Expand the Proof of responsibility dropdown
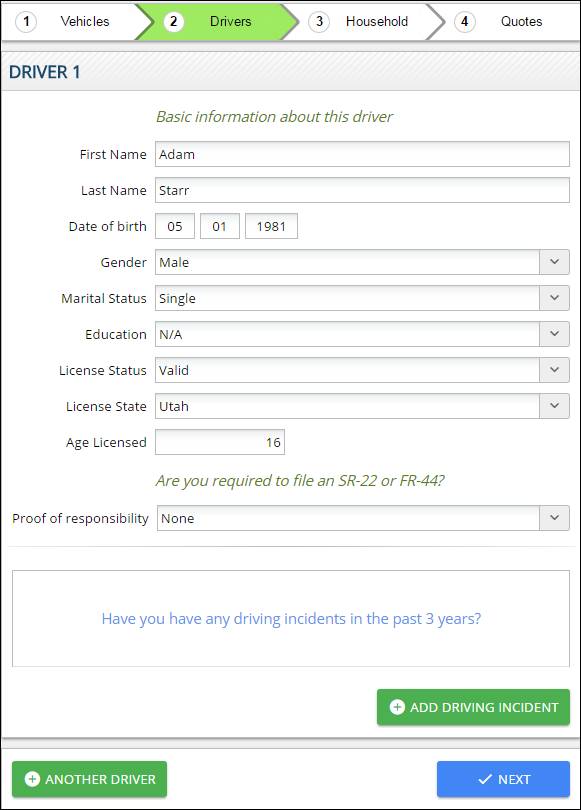Screen dimensions: 581x810 pyautogui.click(x=554, y=518)
